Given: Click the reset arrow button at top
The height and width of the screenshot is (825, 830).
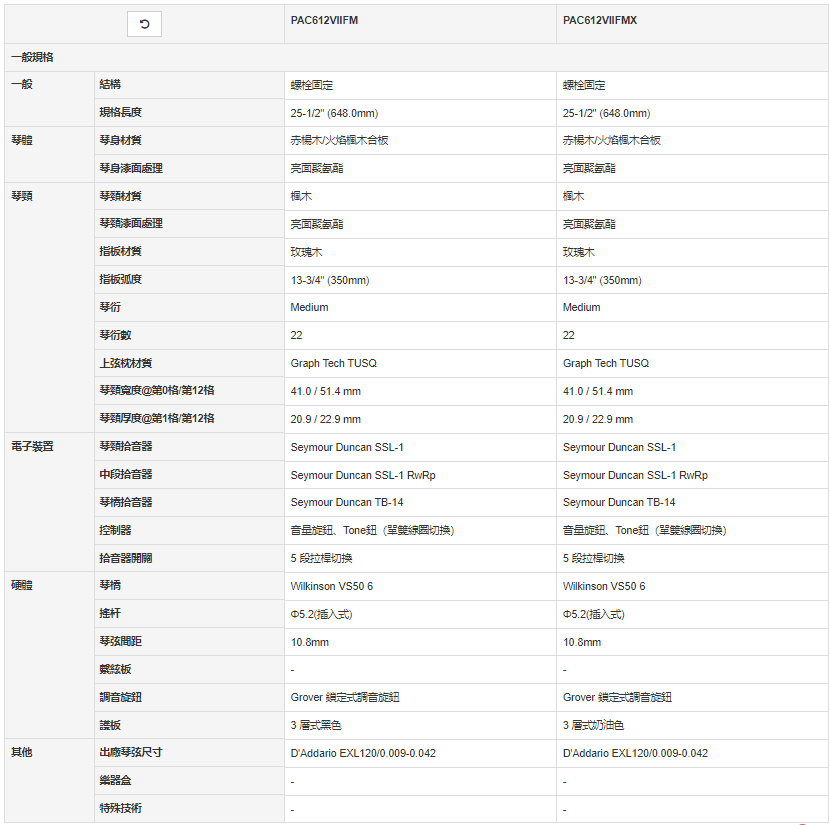Looking at the screenshot, I should click(144, 24).
